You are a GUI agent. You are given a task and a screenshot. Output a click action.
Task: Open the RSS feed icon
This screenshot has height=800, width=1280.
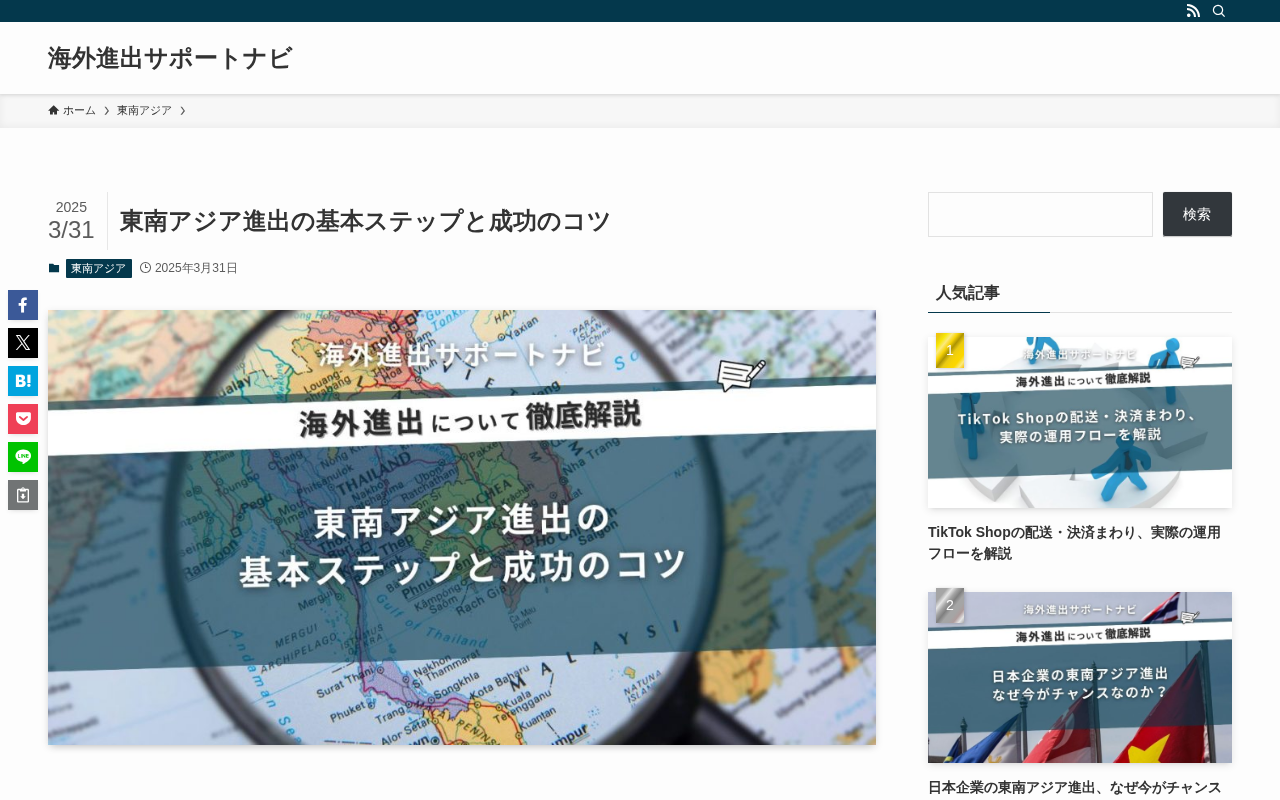pos(1193,11)
